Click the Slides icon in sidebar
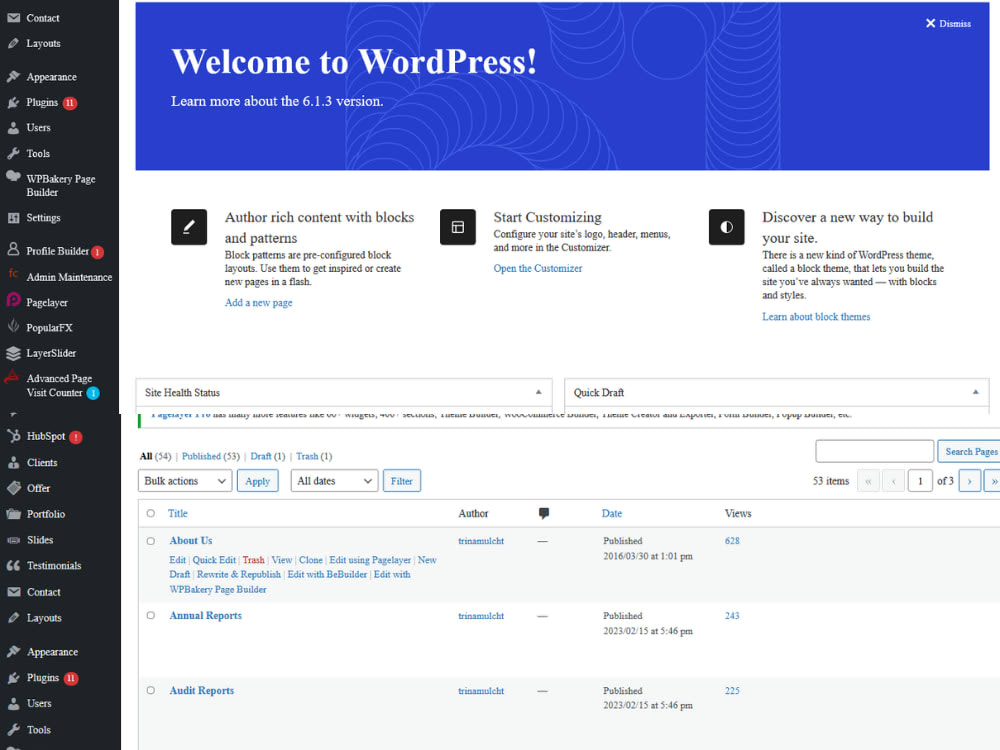 tap(13, 540)
